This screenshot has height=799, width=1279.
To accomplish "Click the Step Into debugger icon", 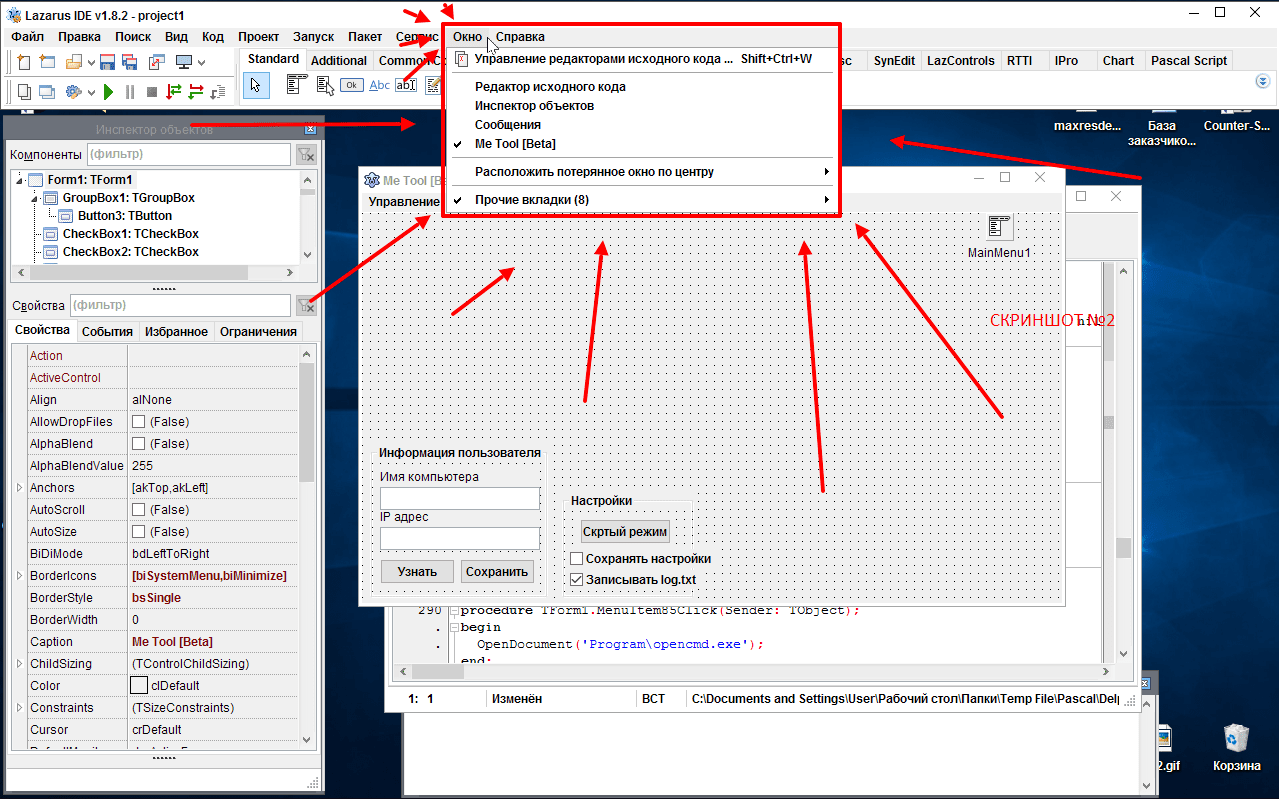I will (174, 92).
